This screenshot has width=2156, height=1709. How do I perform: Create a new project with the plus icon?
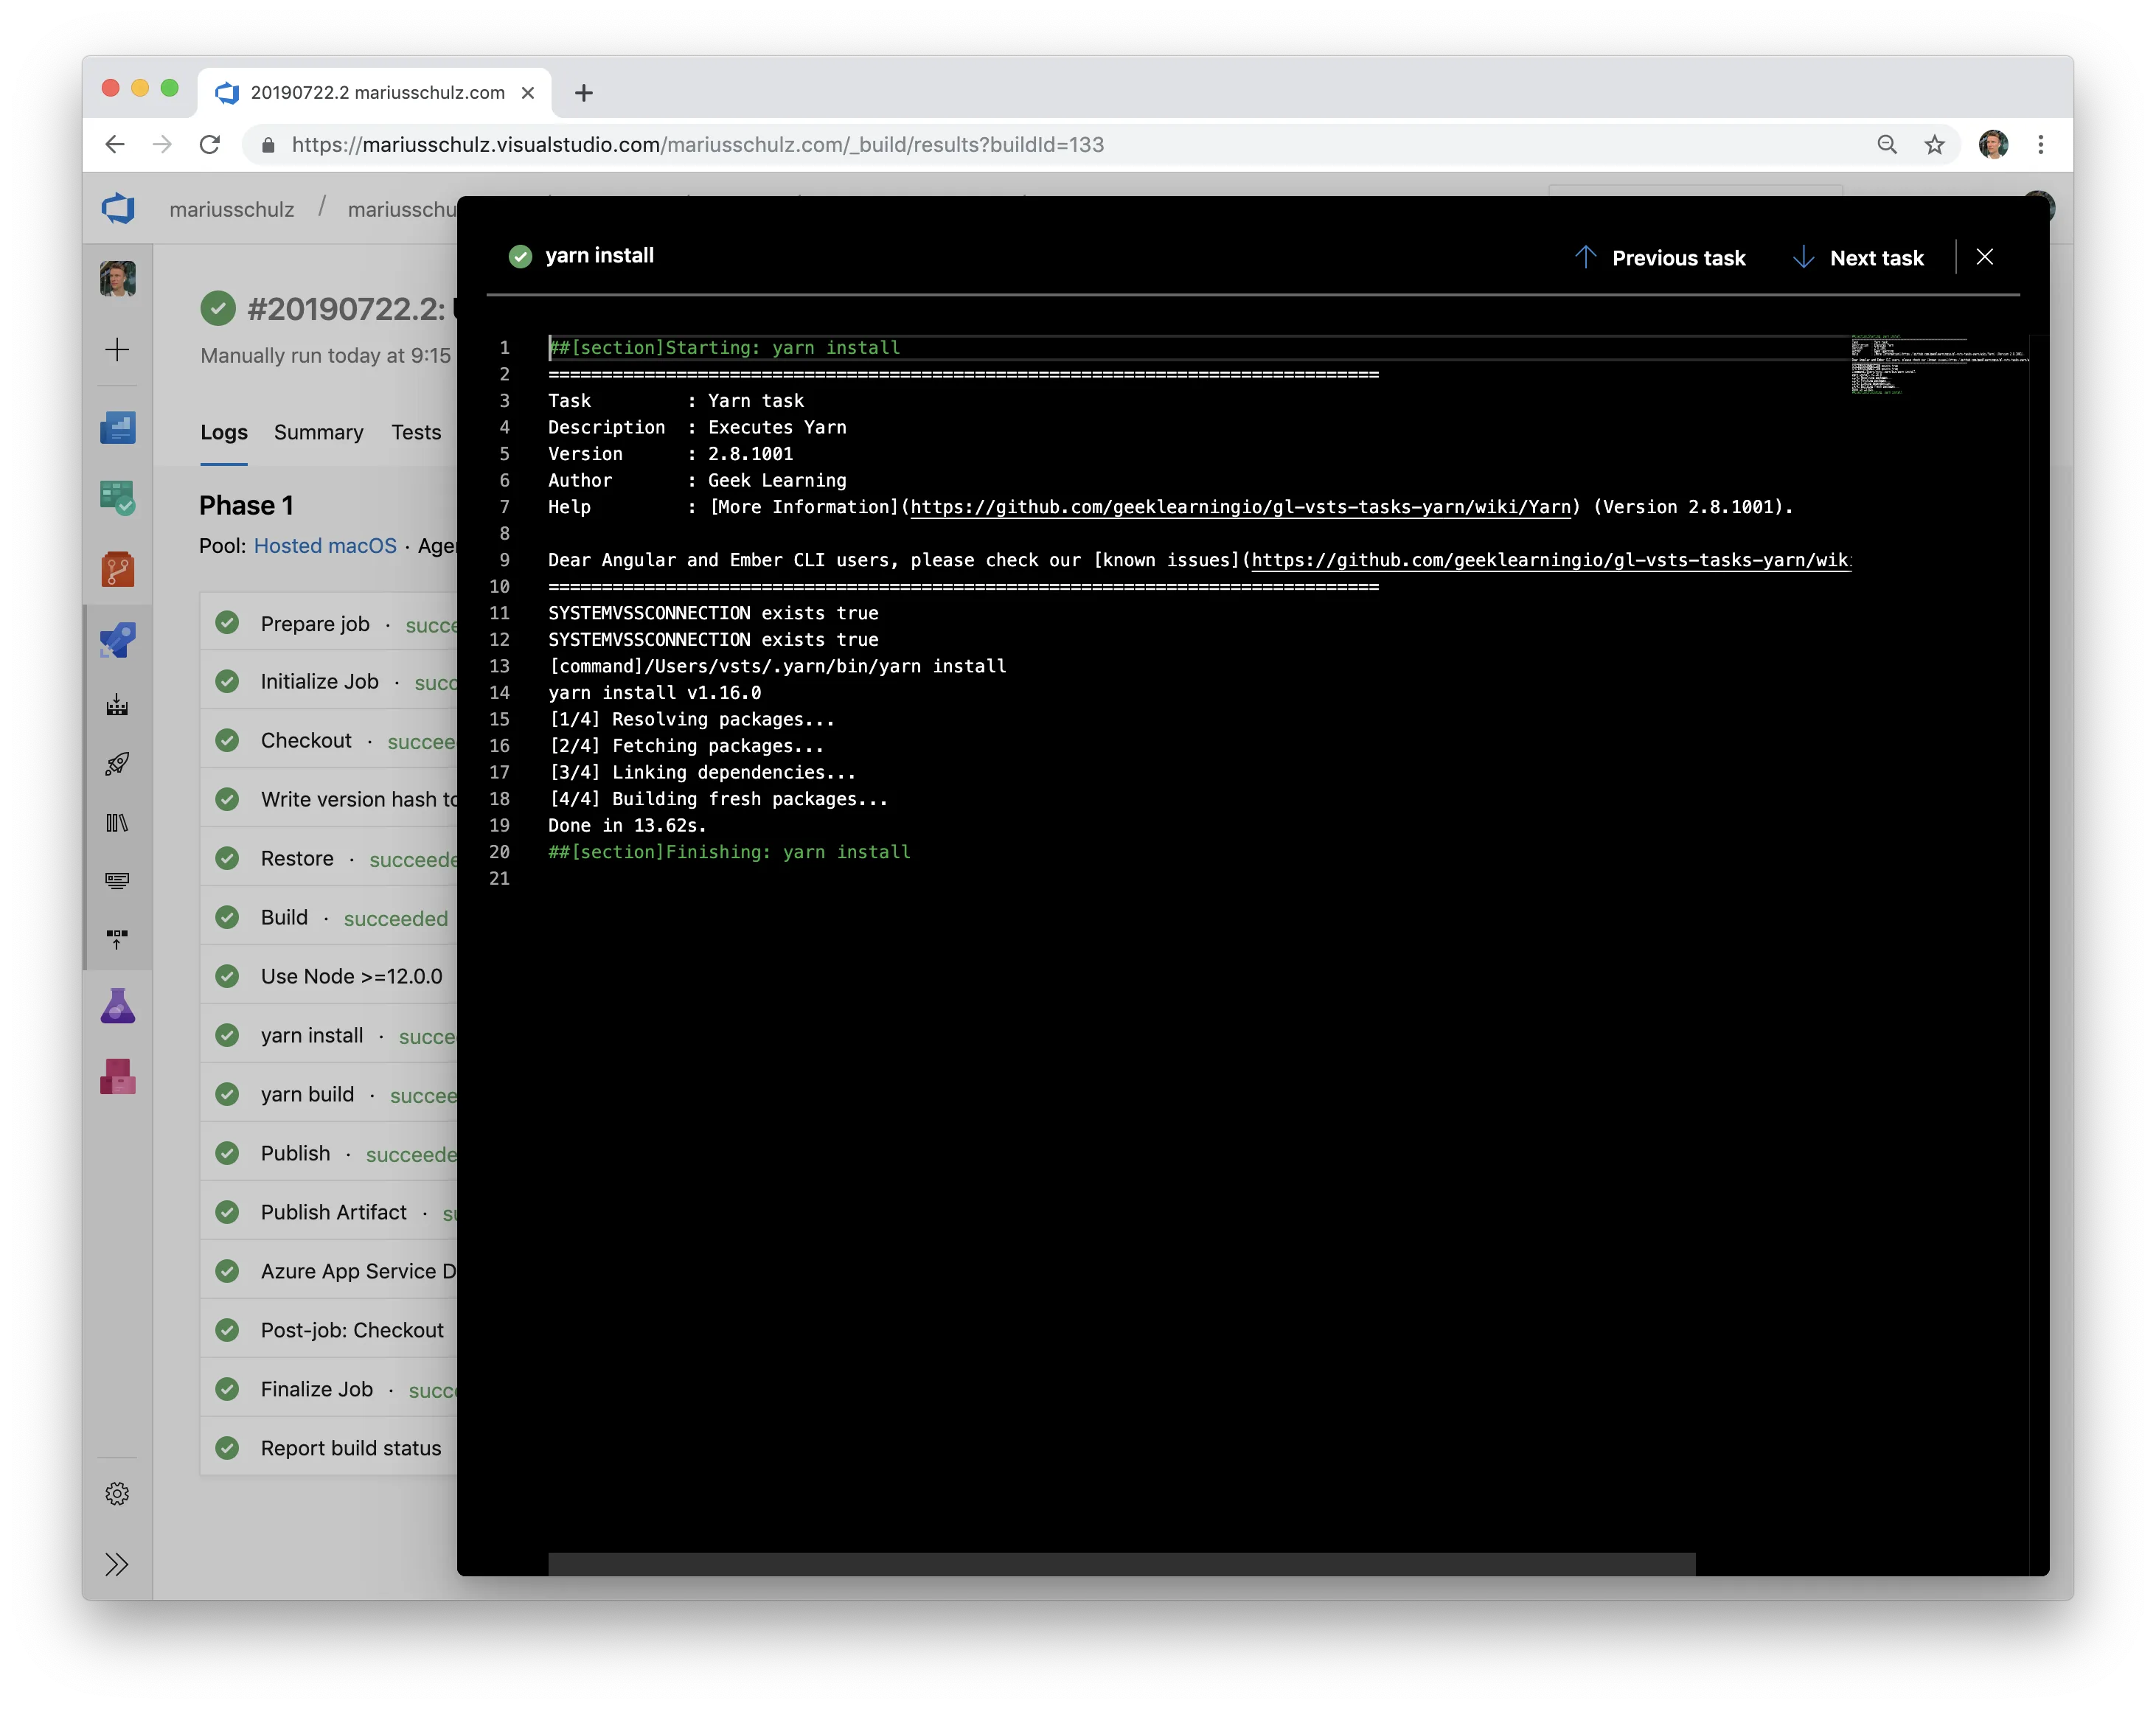(118, 349)
